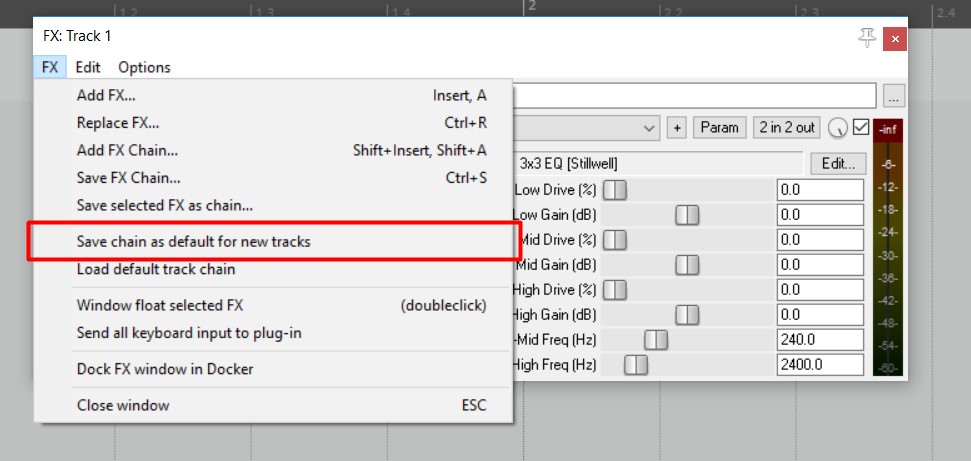Open the Options menu
The height and width of the screenshot is (461, 971).
(144, 67)
